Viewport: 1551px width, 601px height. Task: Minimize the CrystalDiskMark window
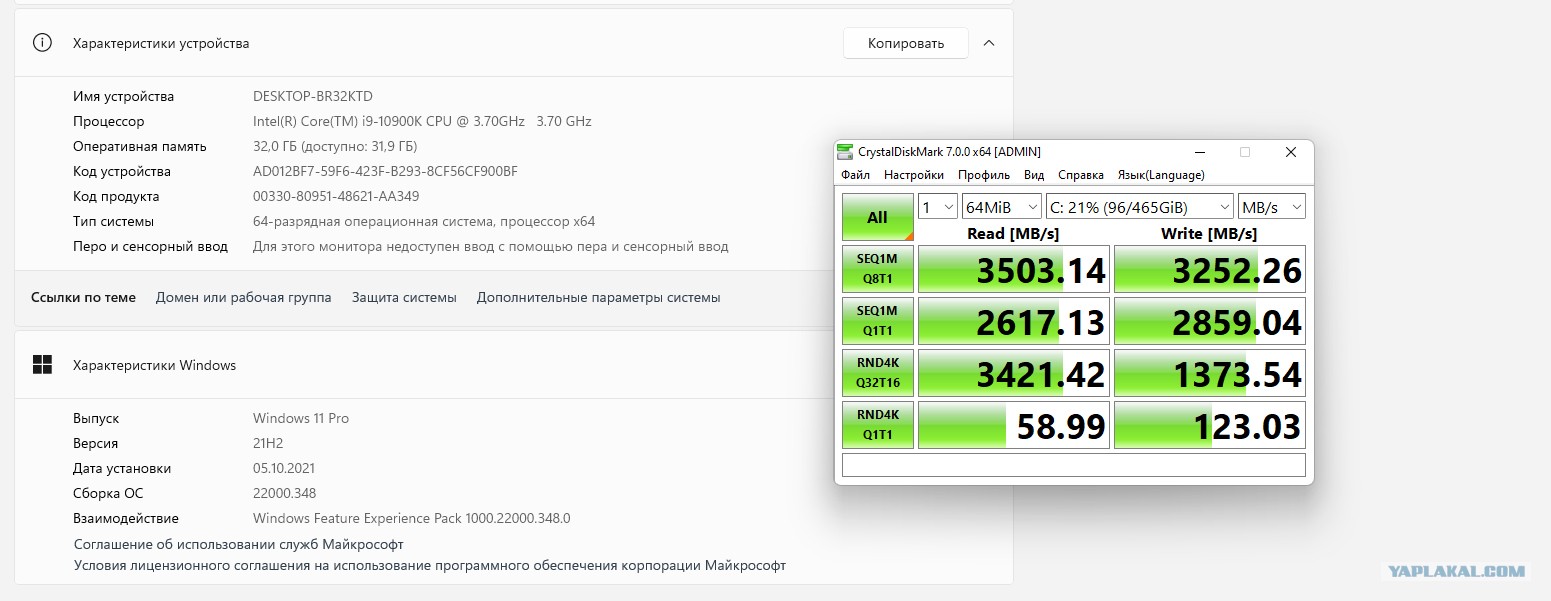pyautogui.click(x=1200, y=152)
